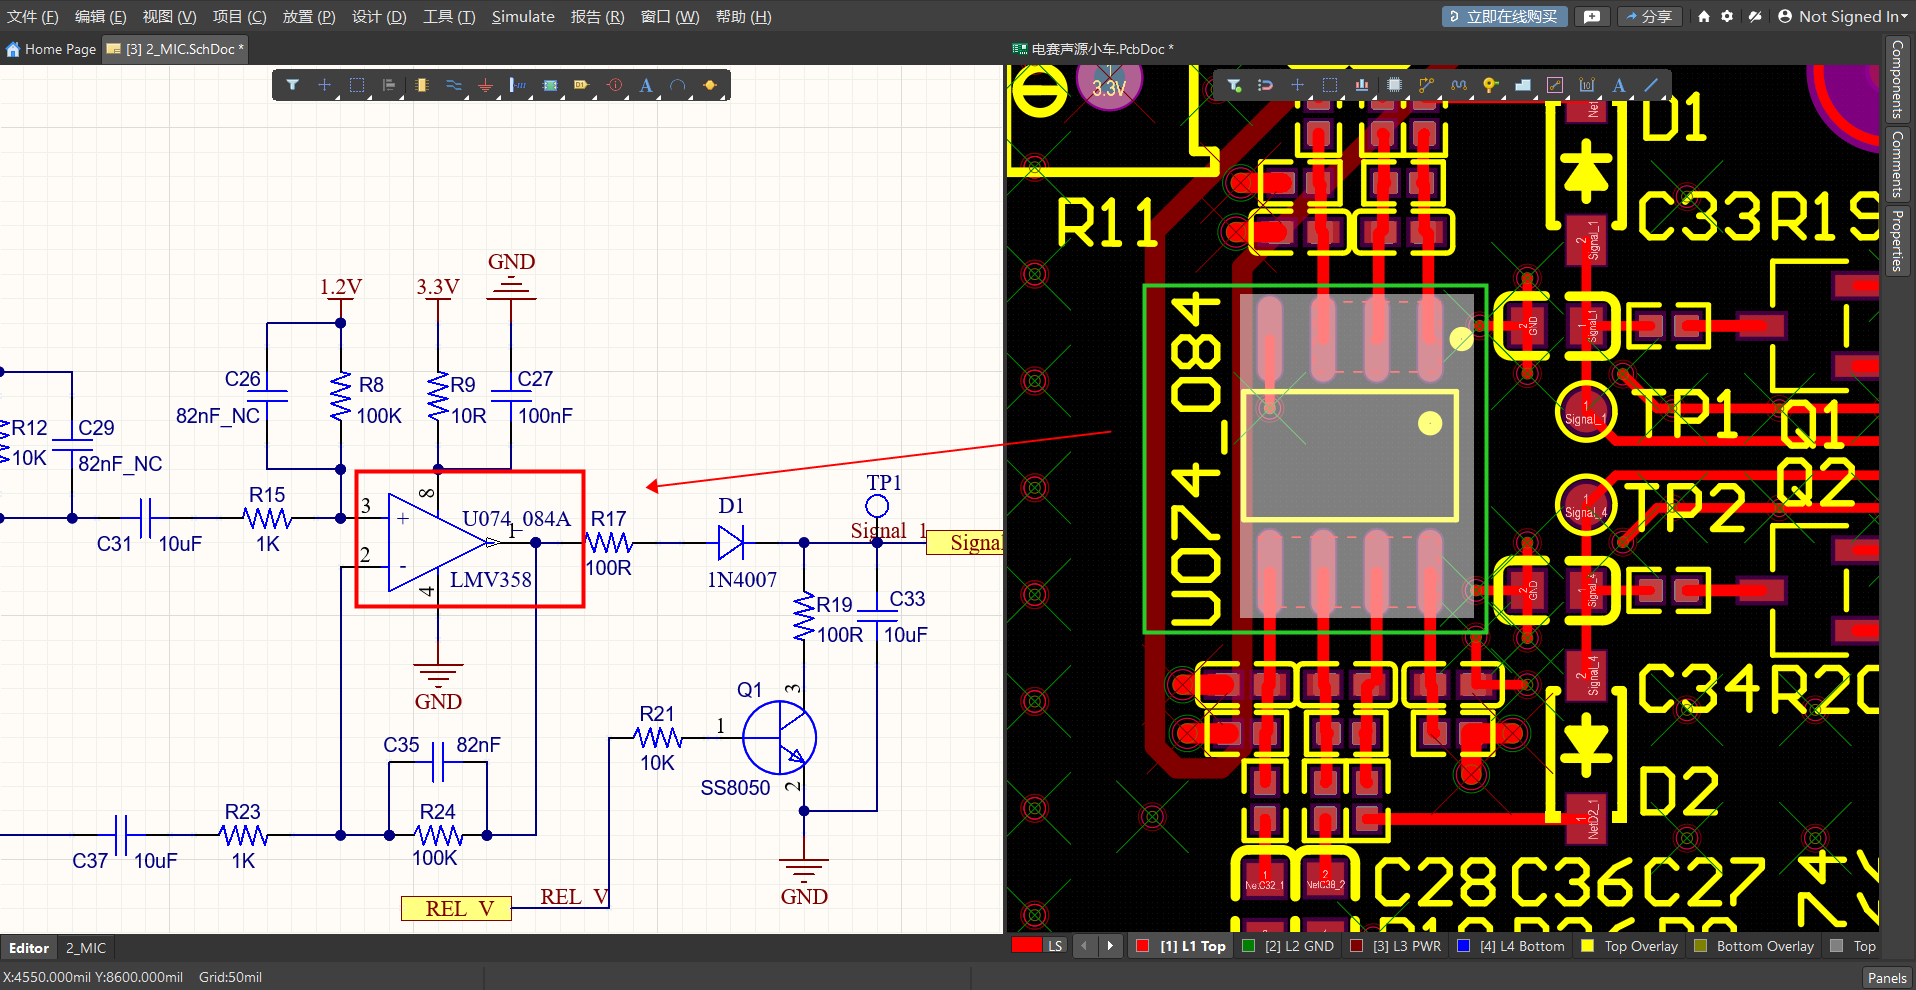Click the Place Via tool in PCB toolbar
The width and height of the screenshot is (1916, 990).
[1490, 86]
